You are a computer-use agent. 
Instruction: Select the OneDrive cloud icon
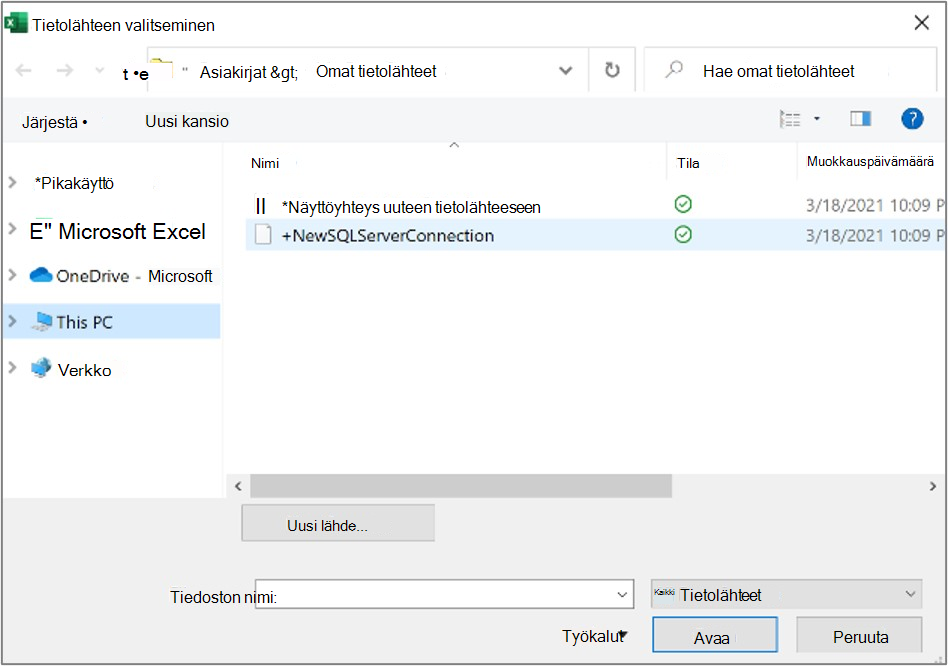[41, 276]
